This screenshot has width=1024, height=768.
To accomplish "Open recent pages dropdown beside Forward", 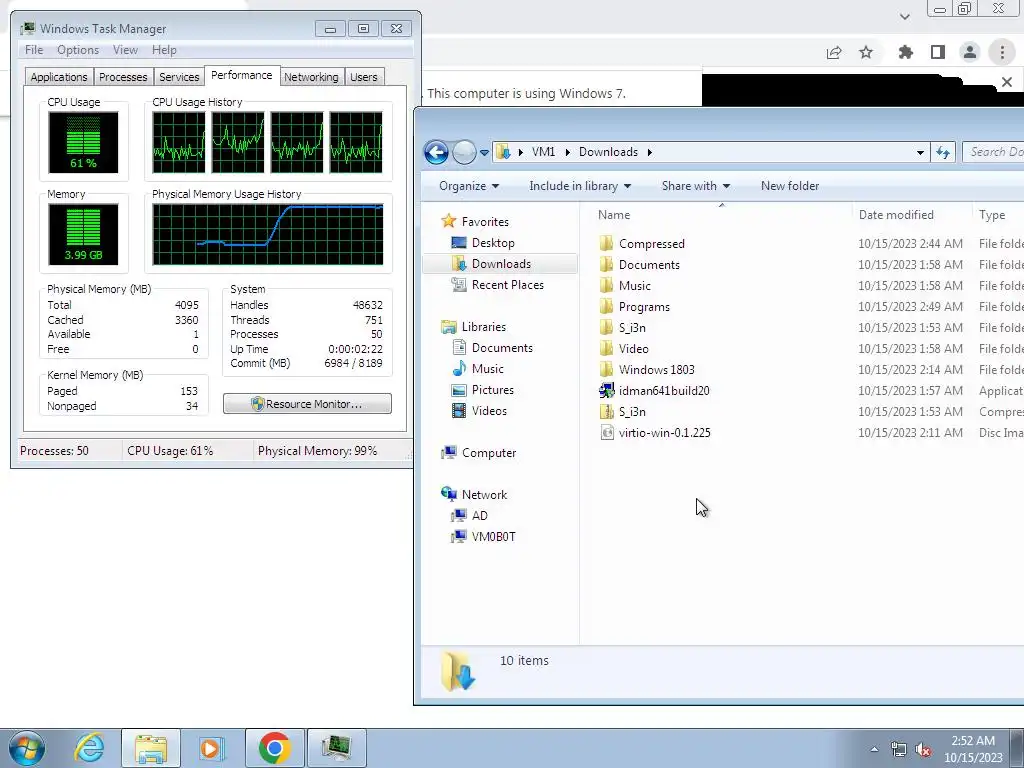I will tap(484, 153).
